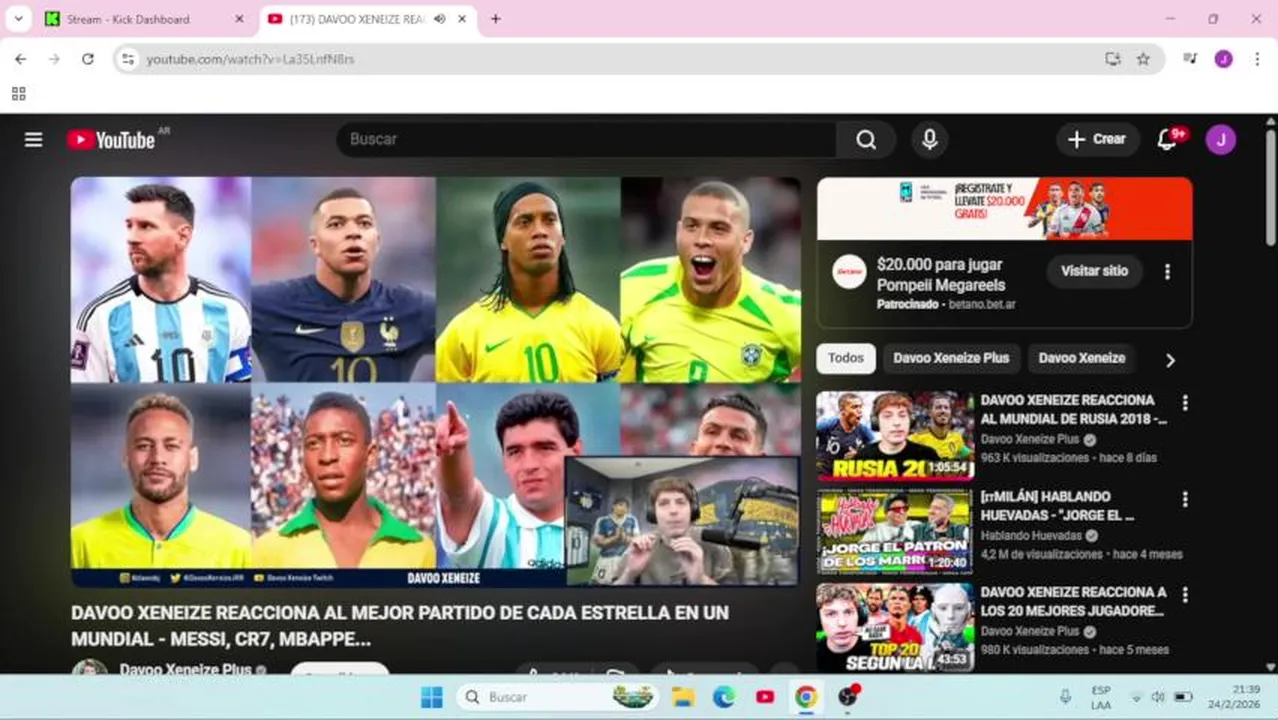The width and height of the screenshot is (1278, 720).
Task: Click the Betano banner ad image
Action: tap(1004, 208)
